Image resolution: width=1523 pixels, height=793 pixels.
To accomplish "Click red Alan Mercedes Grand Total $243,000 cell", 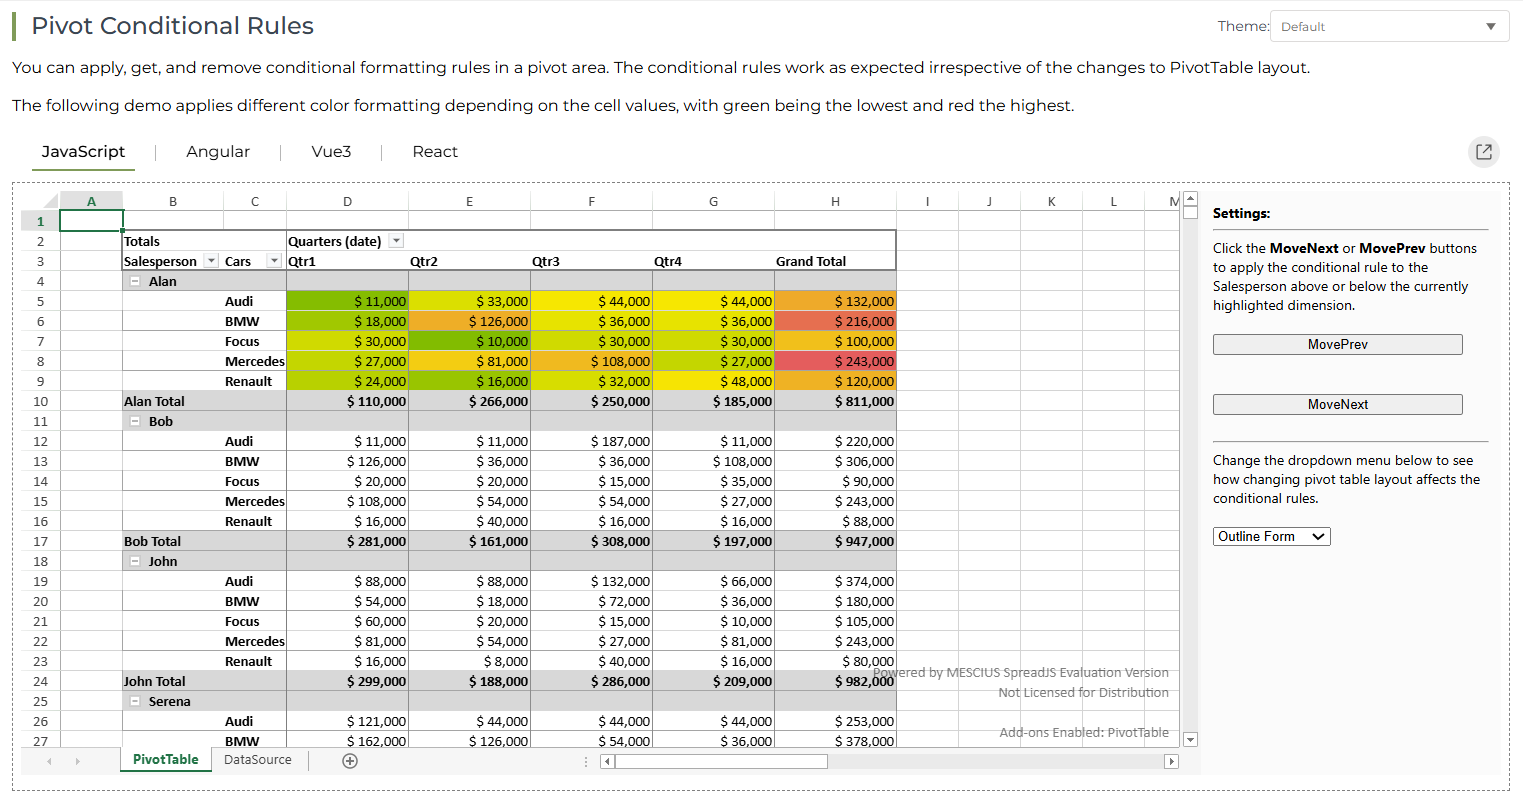I will (835, 361).
